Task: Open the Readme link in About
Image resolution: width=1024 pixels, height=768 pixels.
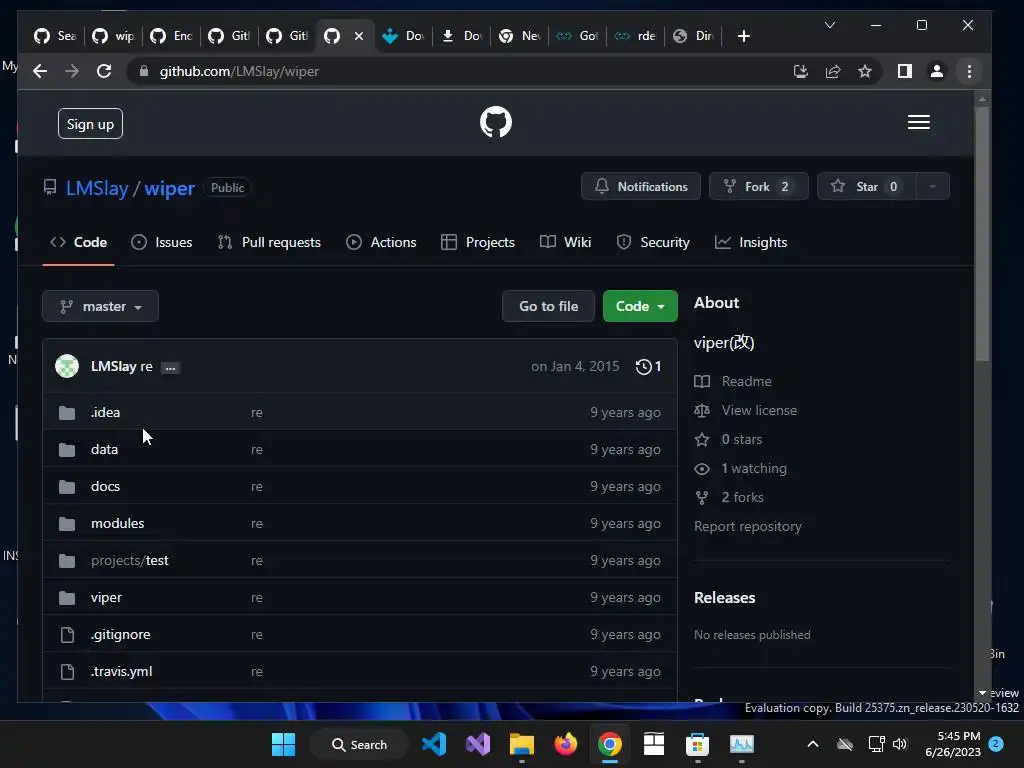Action: (746, 381)
